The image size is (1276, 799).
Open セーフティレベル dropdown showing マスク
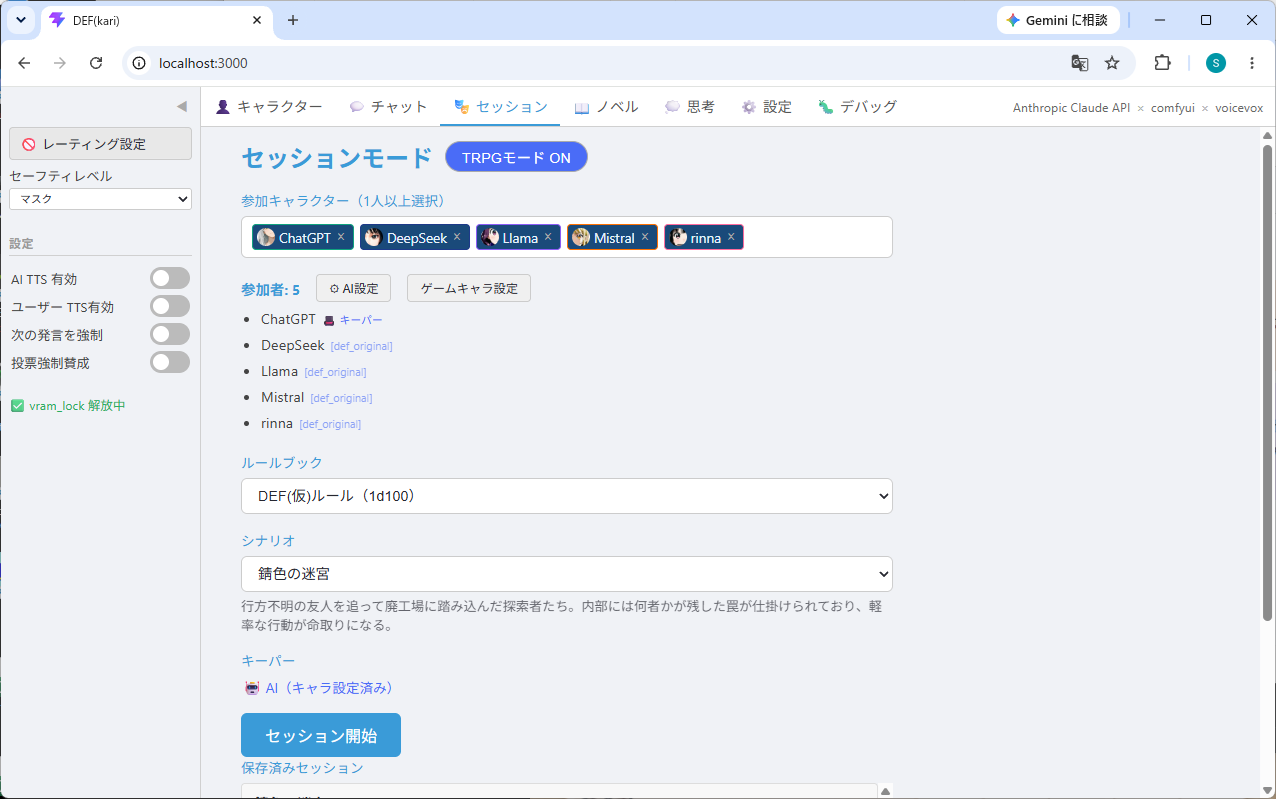pos(100,199)
